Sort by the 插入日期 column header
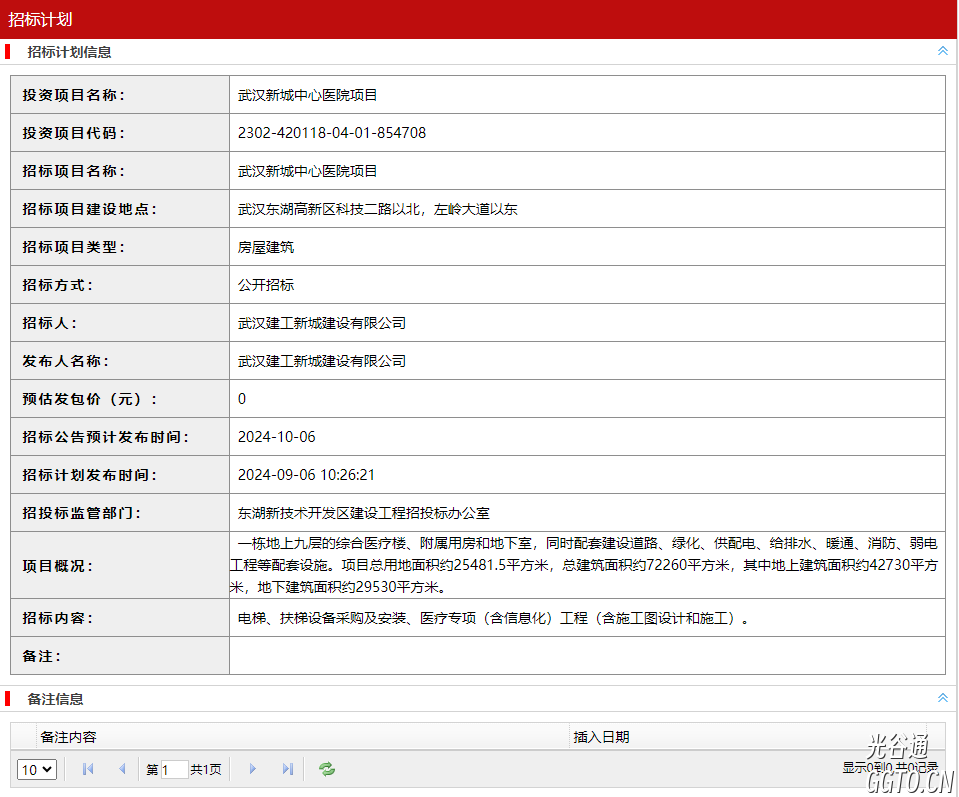The image size is (959, 797). pos(601,737)
